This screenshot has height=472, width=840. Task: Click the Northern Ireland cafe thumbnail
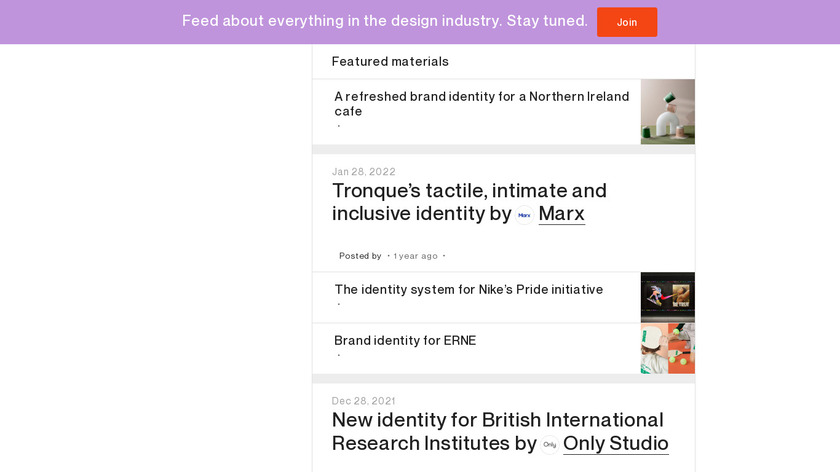[667, 112]
